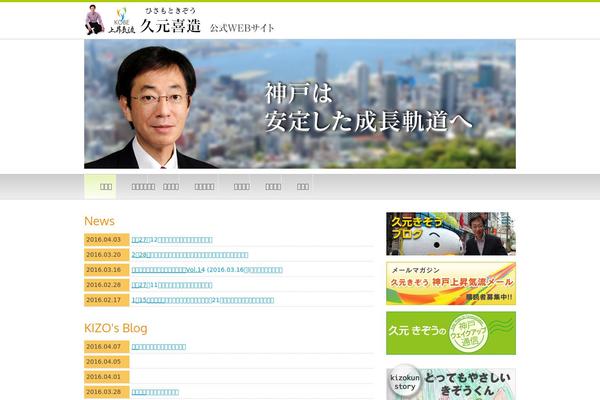
Task: Click the 2016.04.05 date label in blog list
Action: pos(106,362)
